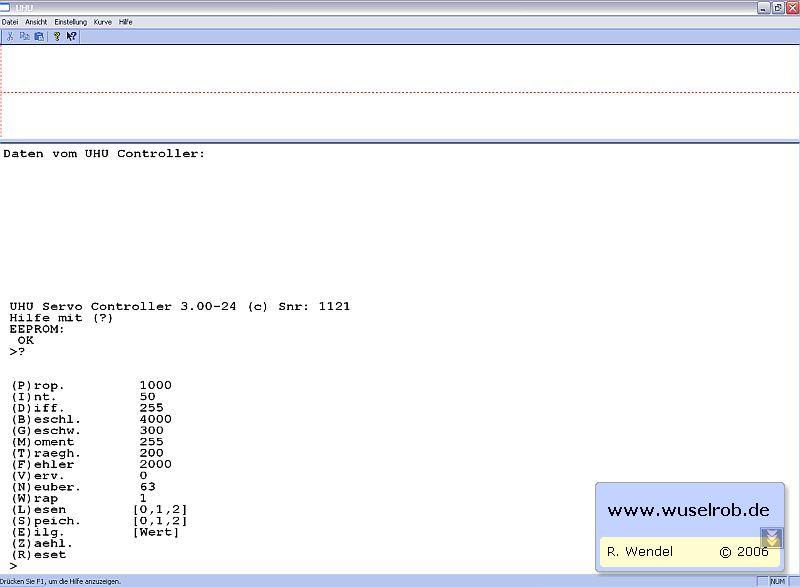Click the Copy toolbar icon
The width and height of the screenshot is (800, 587).
[24, 36]
